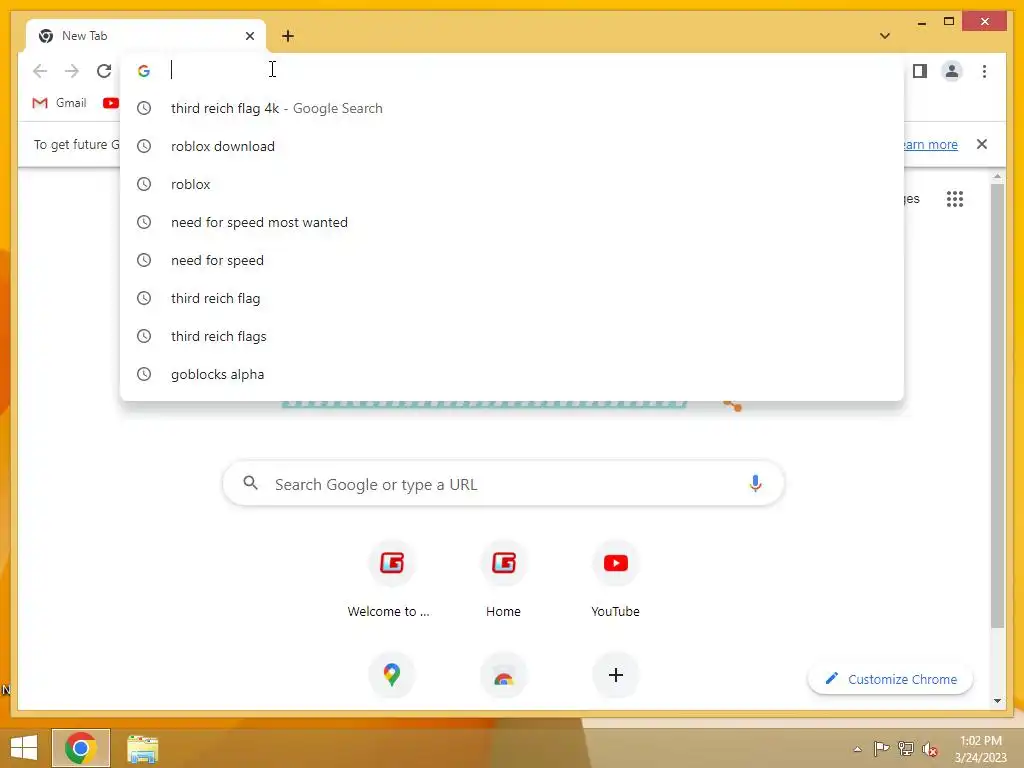Image resolution: width=1024 pixels, height=768 pixels.
Task: Start voice search with the microphone icon
Action: coord(755,484)
